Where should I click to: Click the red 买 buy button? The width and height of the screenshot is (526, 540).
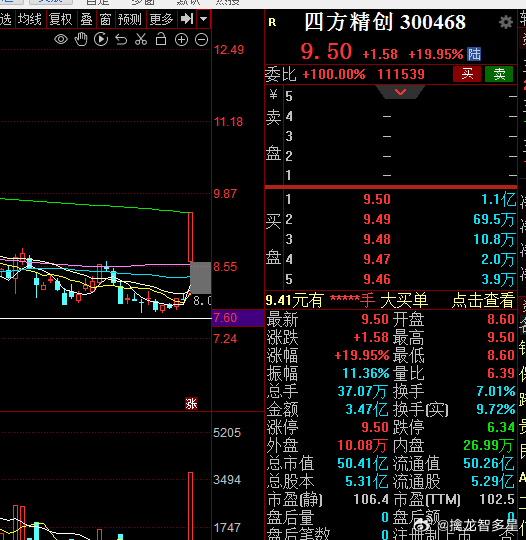click(467, 74)
